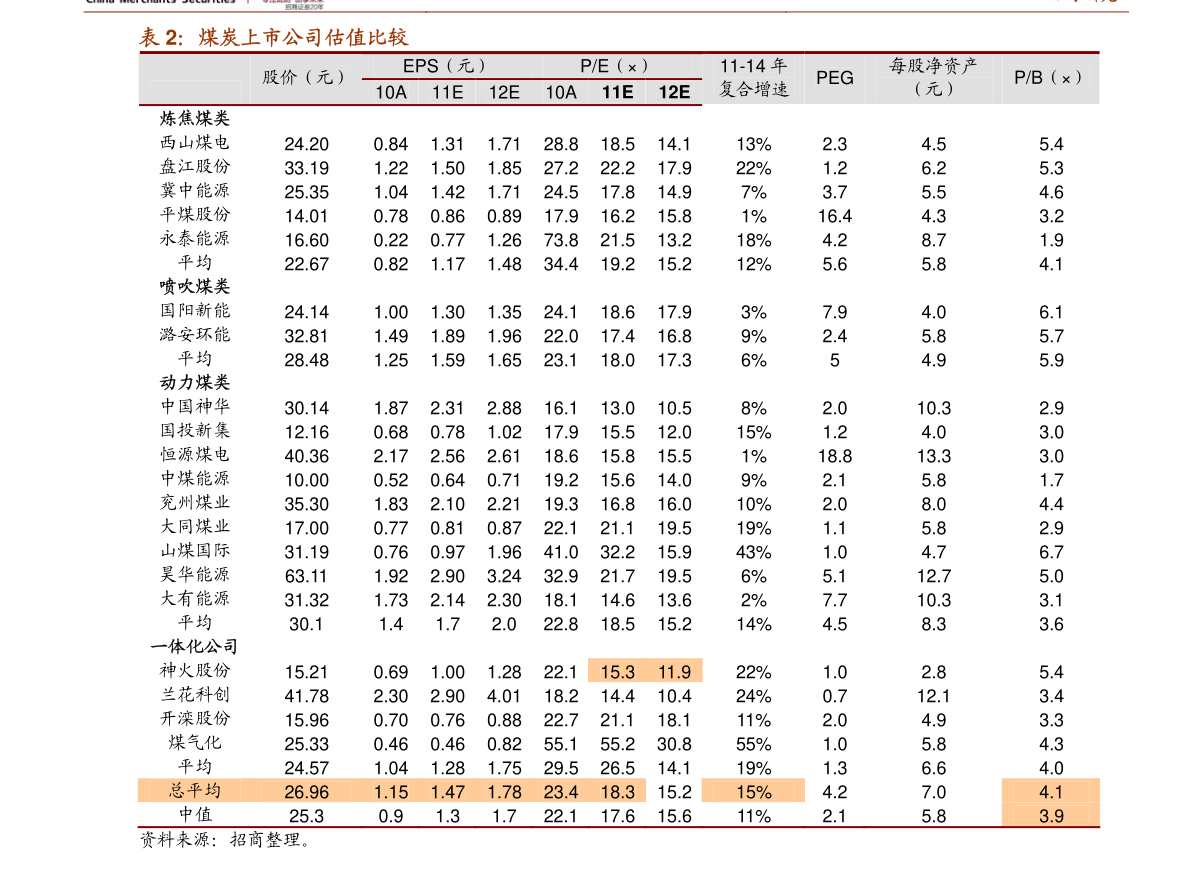
Task: Click the PEG column header
Action: coord(834,77)
